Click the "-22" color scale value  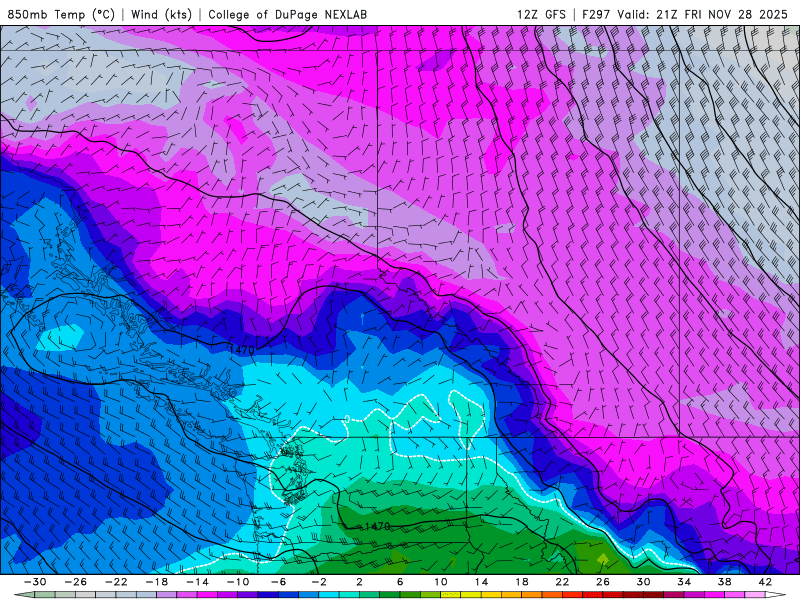click(116, 582)
